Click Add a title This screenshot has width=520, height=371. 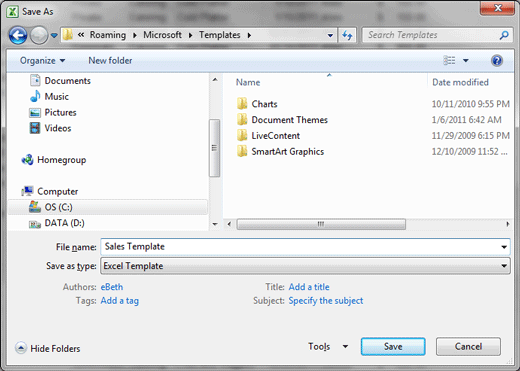click(309, 287)
